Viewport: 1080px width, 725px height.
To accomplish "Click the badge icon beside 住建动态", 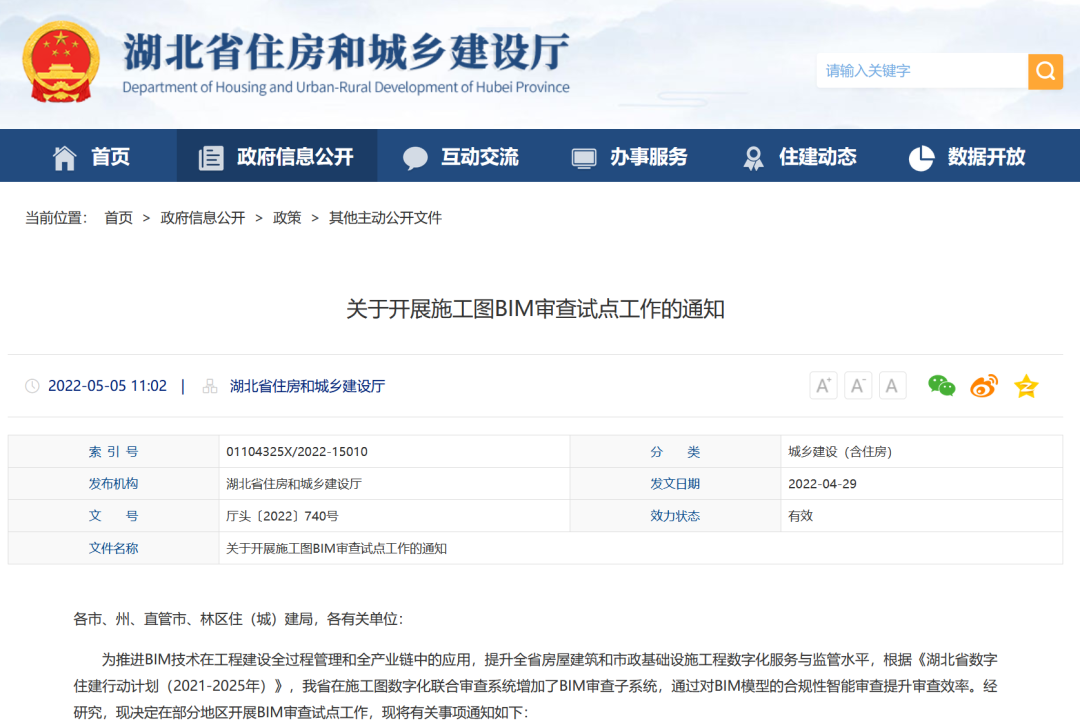I will click(x=752, y=155).
